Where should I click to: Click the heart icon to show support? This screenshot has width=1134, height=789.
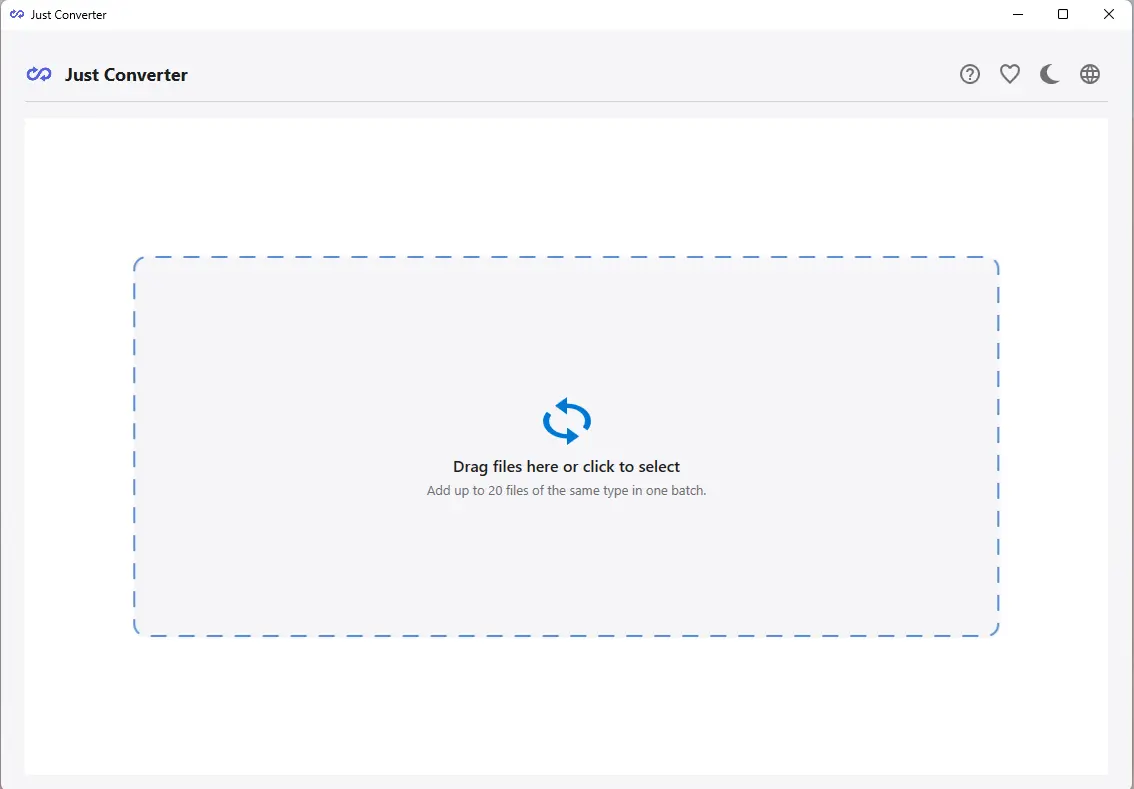pos(1009,74)
